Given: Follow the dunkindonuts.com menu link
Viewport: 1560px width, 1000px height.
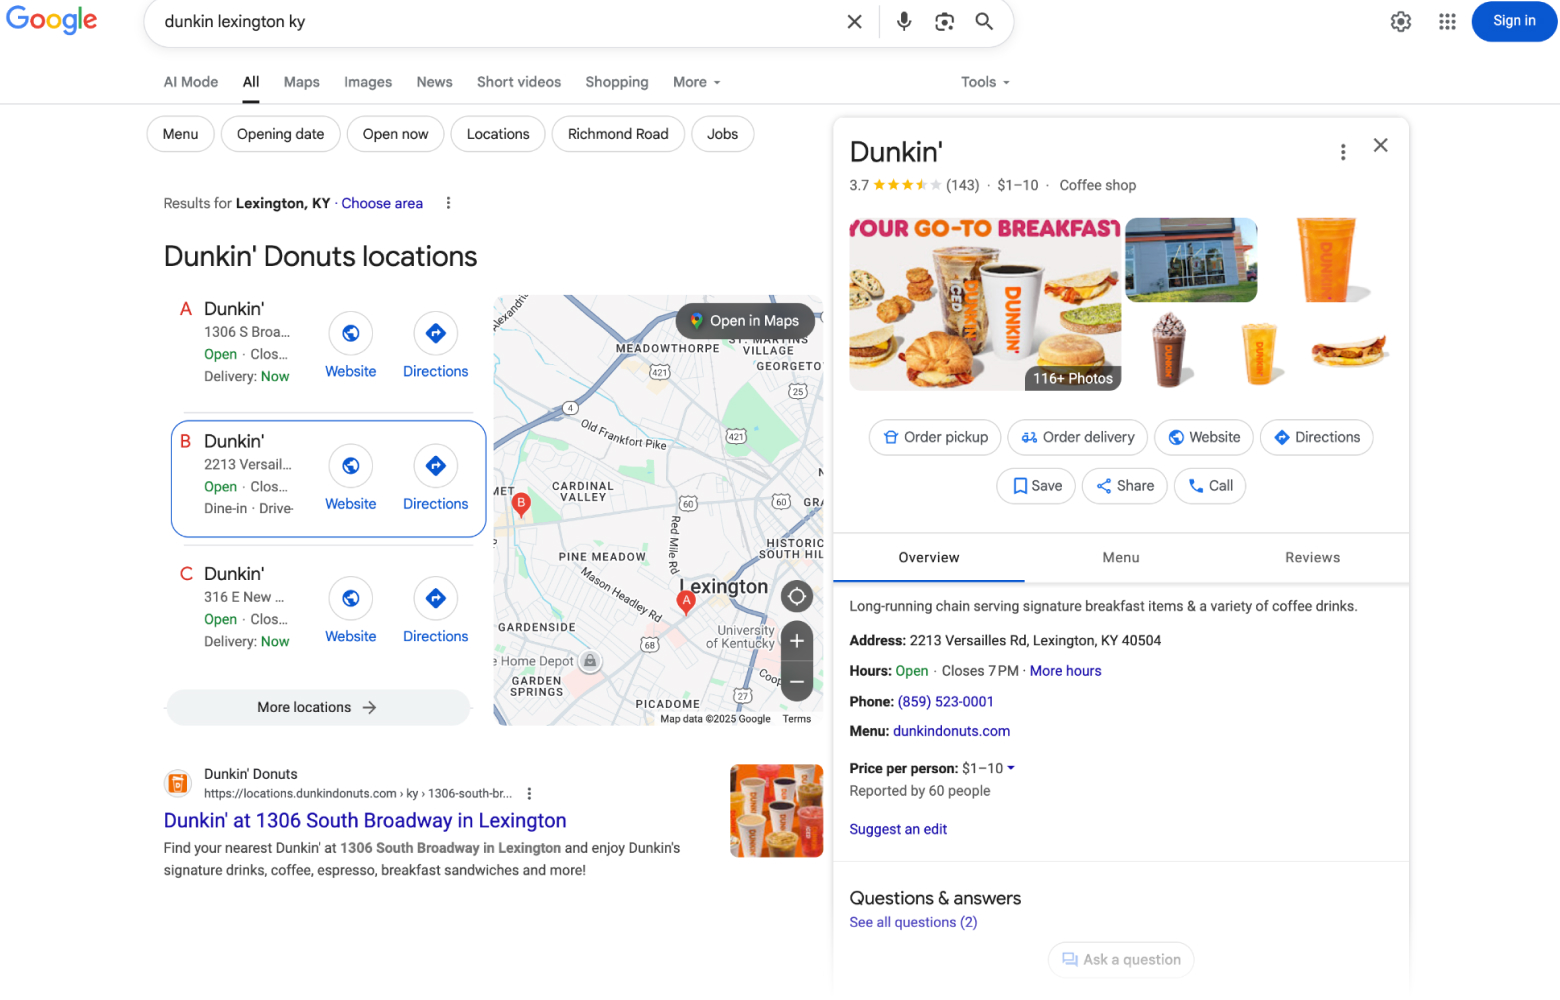Looking at the screenshot, I should 951,731.
